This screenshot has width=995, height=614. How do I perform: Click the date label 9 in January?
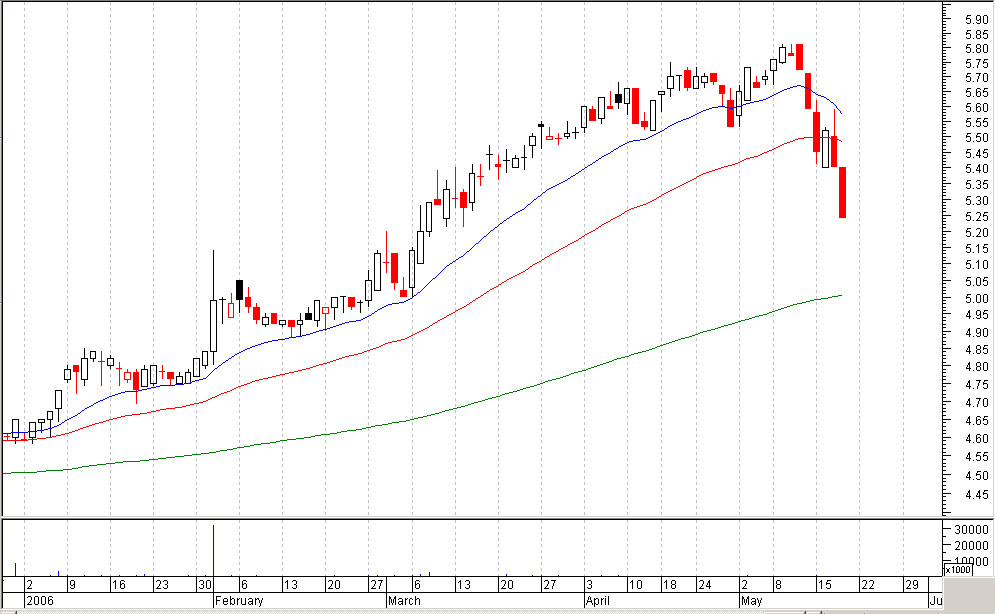(72, 585)
